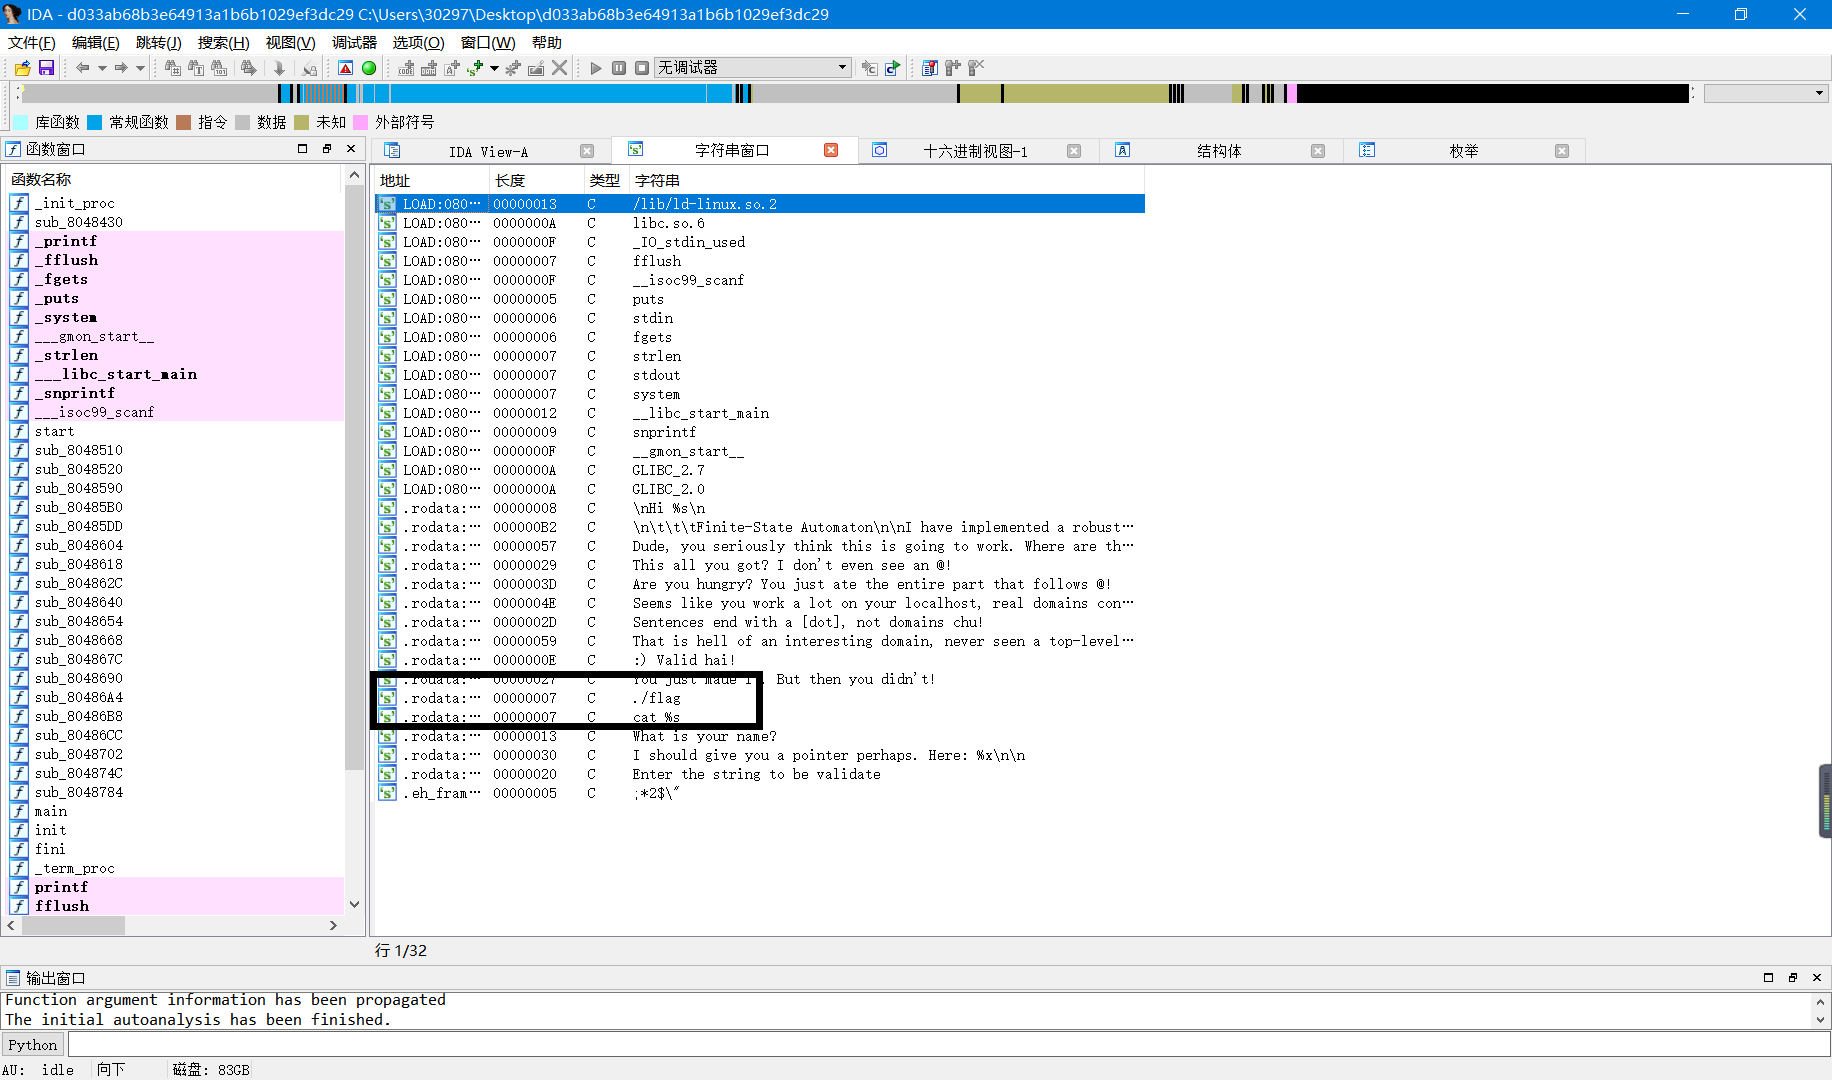The width and height of the screenshot is (1832, 1080).
Task: Switch to the 十六进制视图-1 tab
Action: click(975, 151)
